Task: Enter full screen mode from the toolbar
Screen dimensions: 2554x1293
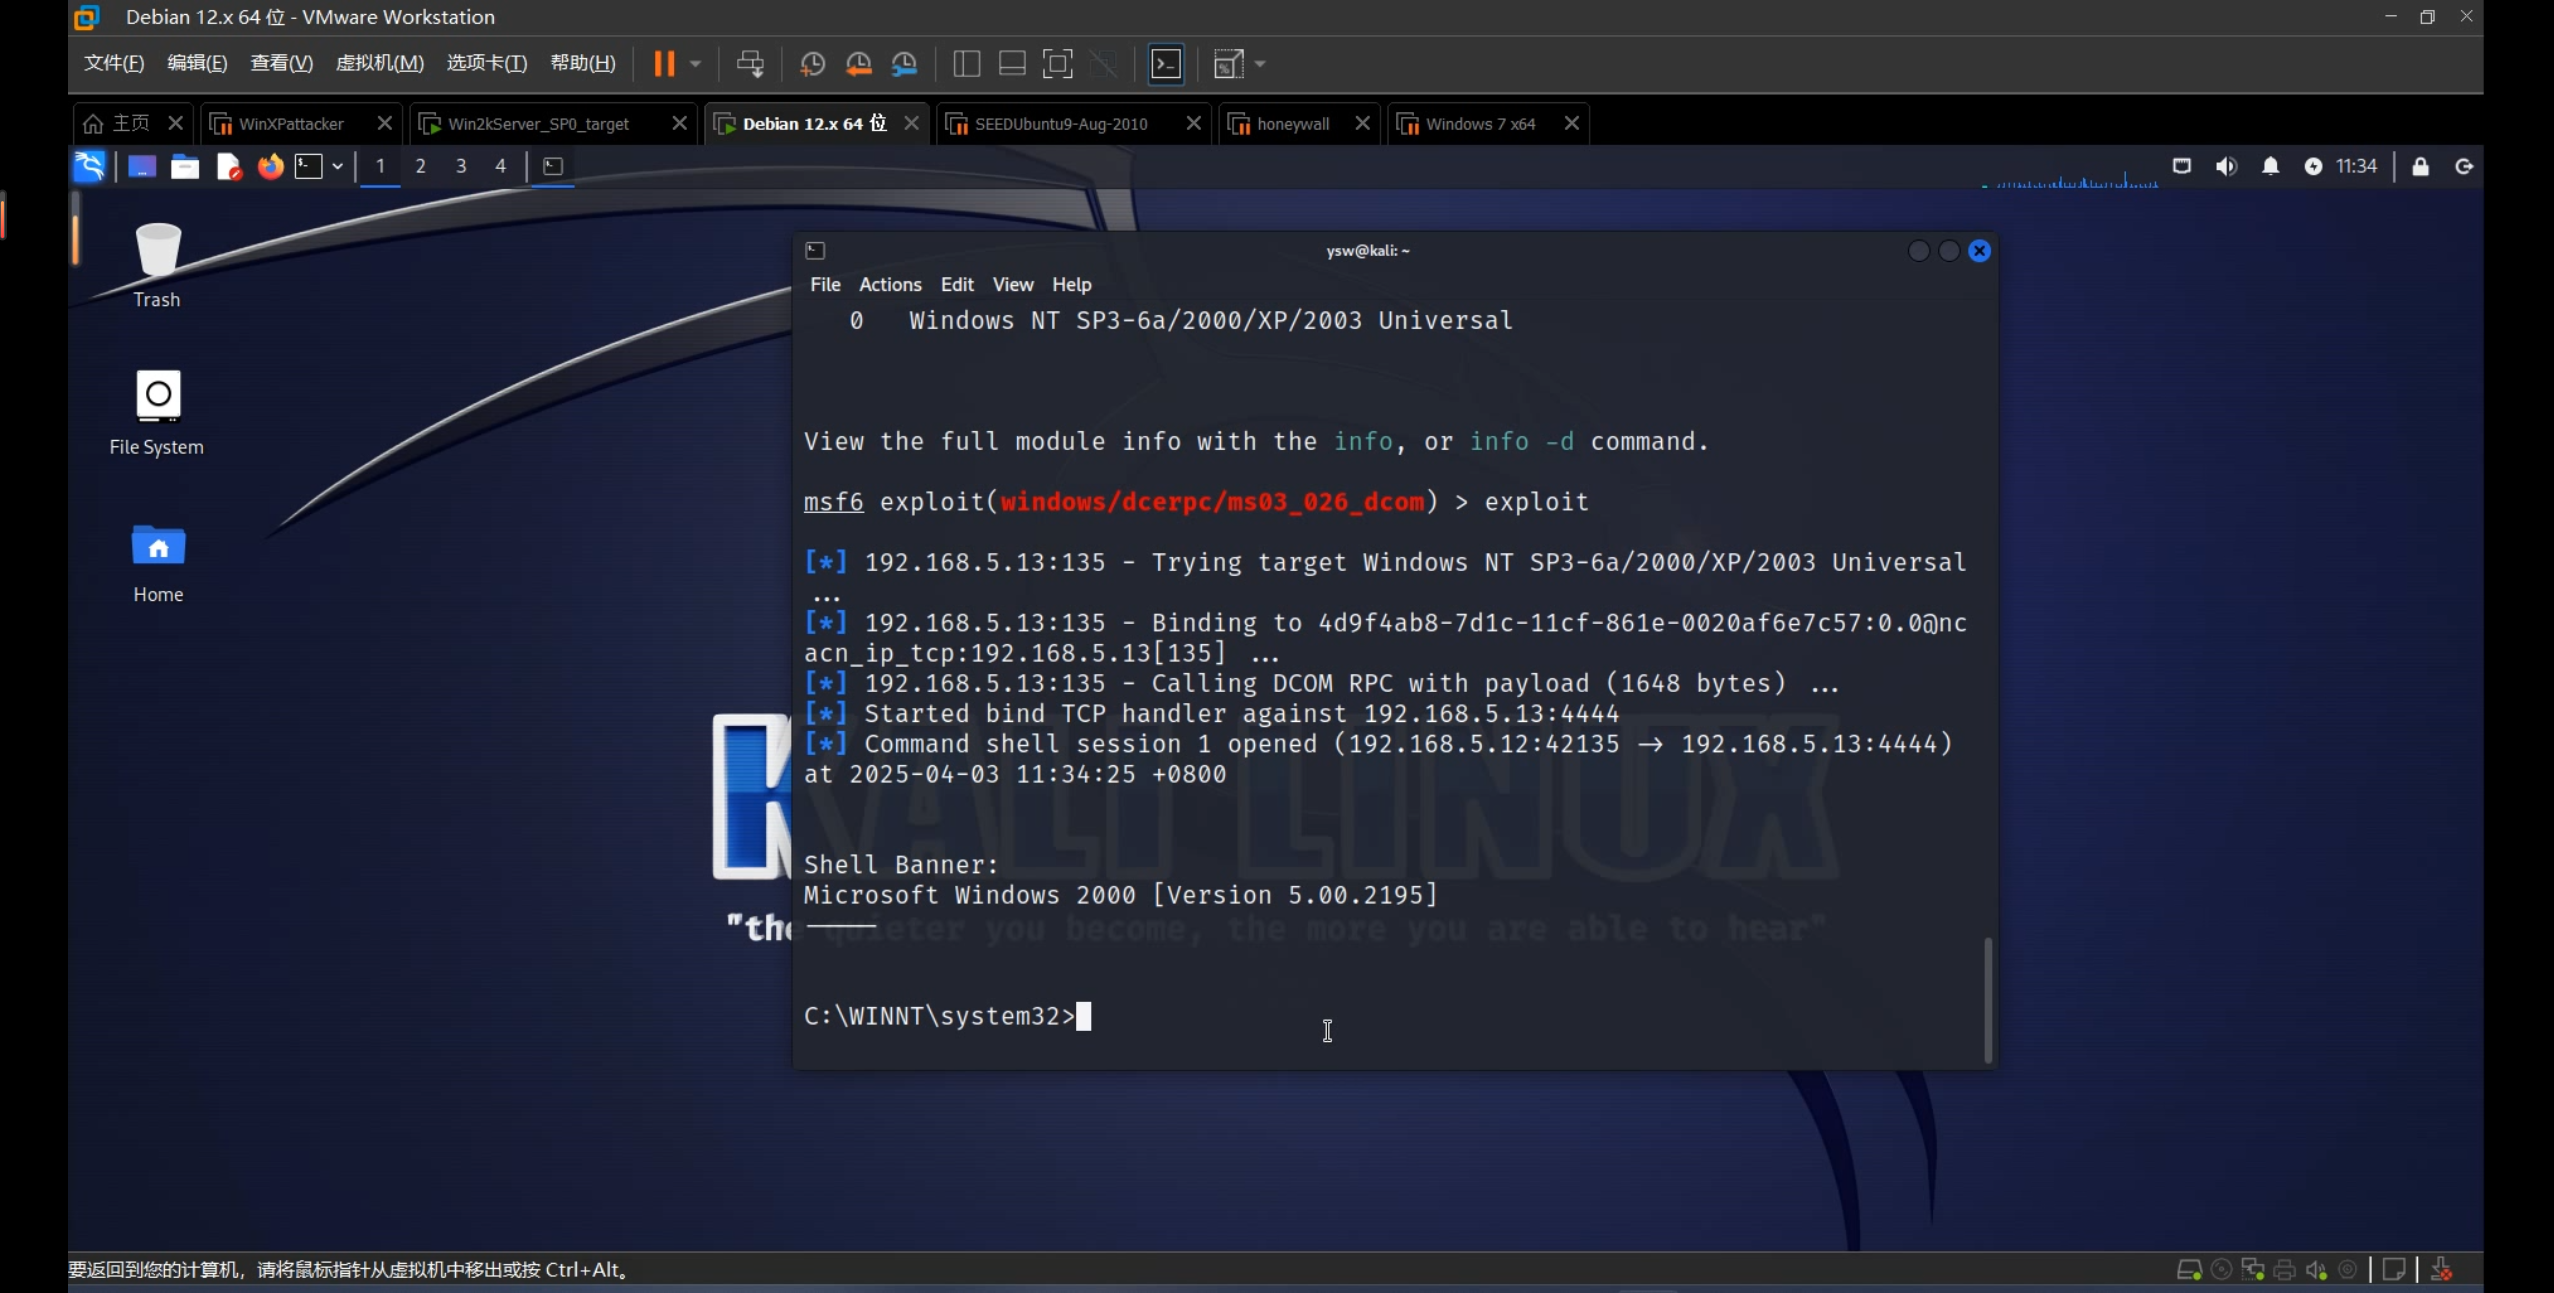Action: (1057, 64)
